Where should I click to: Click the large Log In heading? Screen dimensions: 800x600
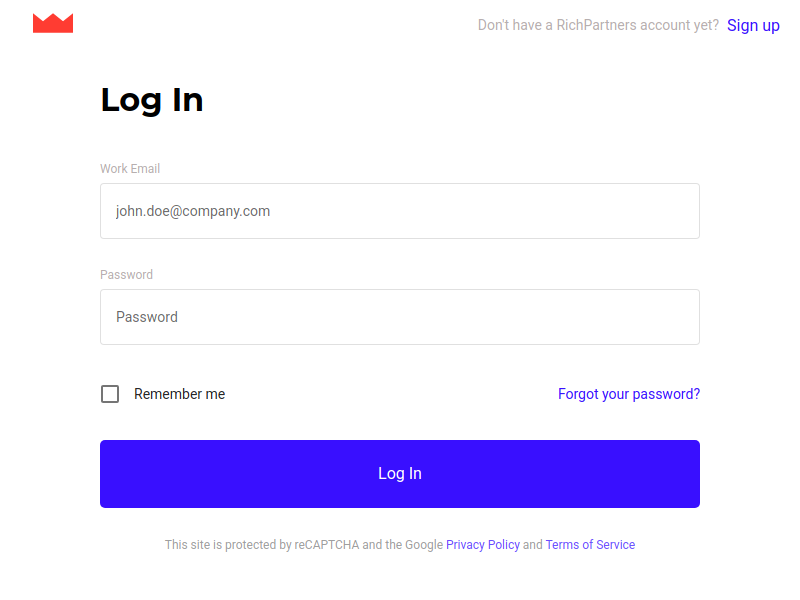click(152, 100)
